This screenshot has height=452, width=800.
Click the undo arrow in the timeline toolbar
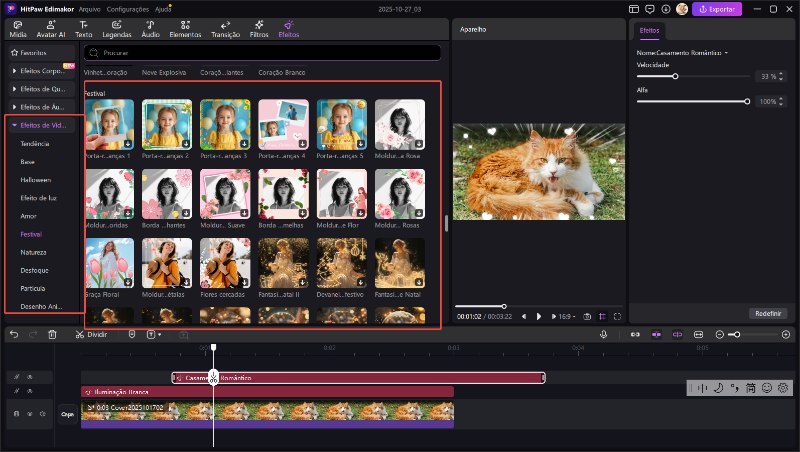(14, 334)
